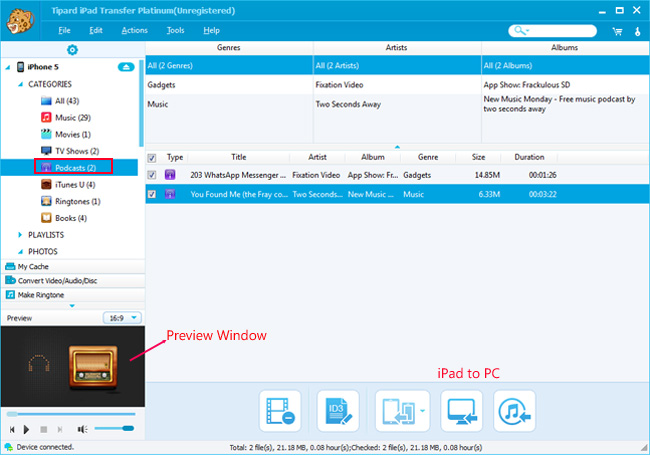
Task: Expand the PLAYLISTS tree node
Action: [20, 235]
